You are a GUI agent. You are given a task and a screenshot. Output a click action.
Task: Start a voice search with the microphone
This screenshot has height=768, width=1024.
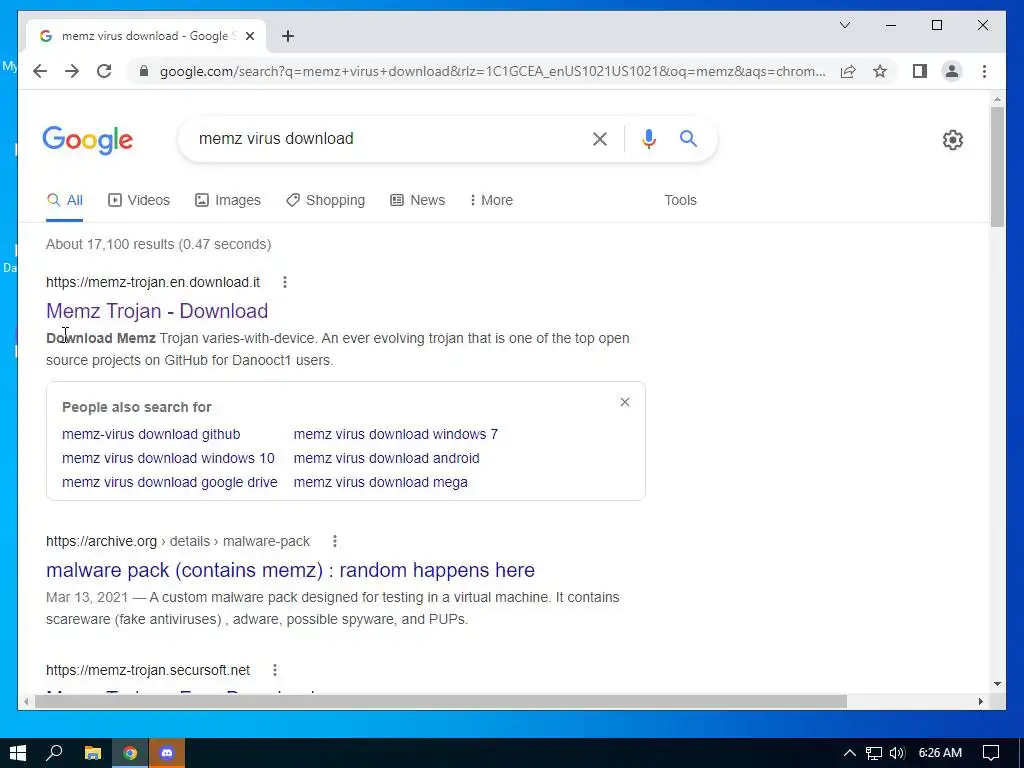(648, 138)
